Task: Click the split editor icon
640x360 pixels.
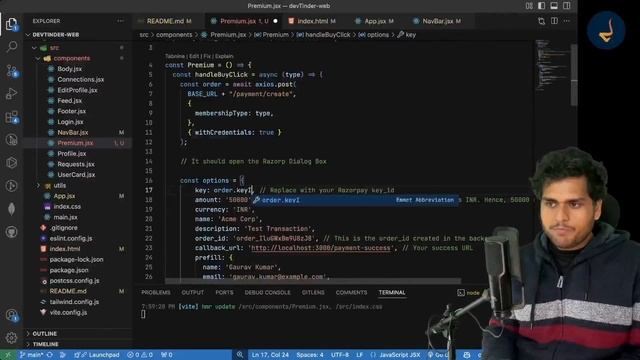Action: [554, 21]
